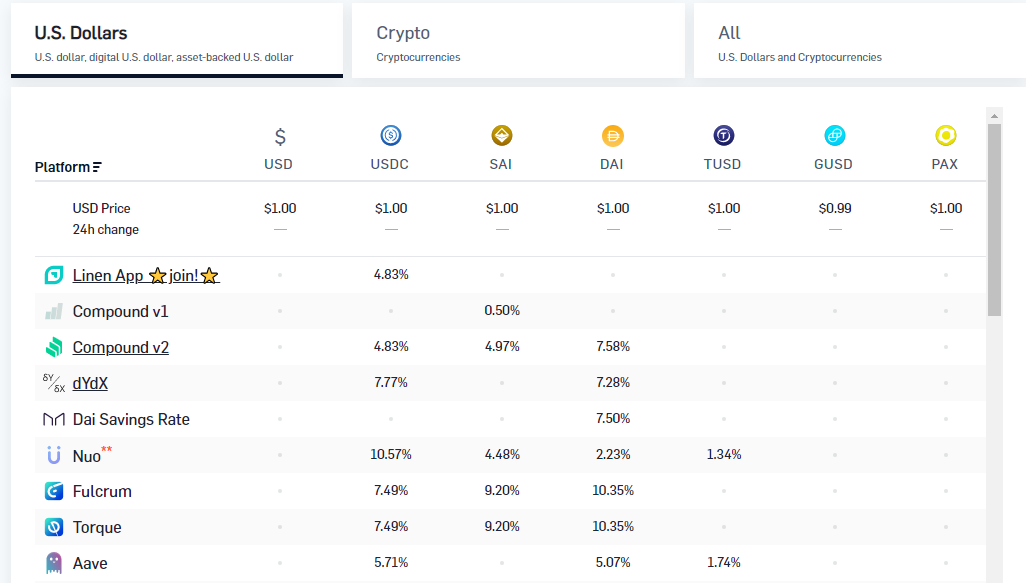Sort table by Platform column
The image size is (1026, 583).
[x=68, y=167]
